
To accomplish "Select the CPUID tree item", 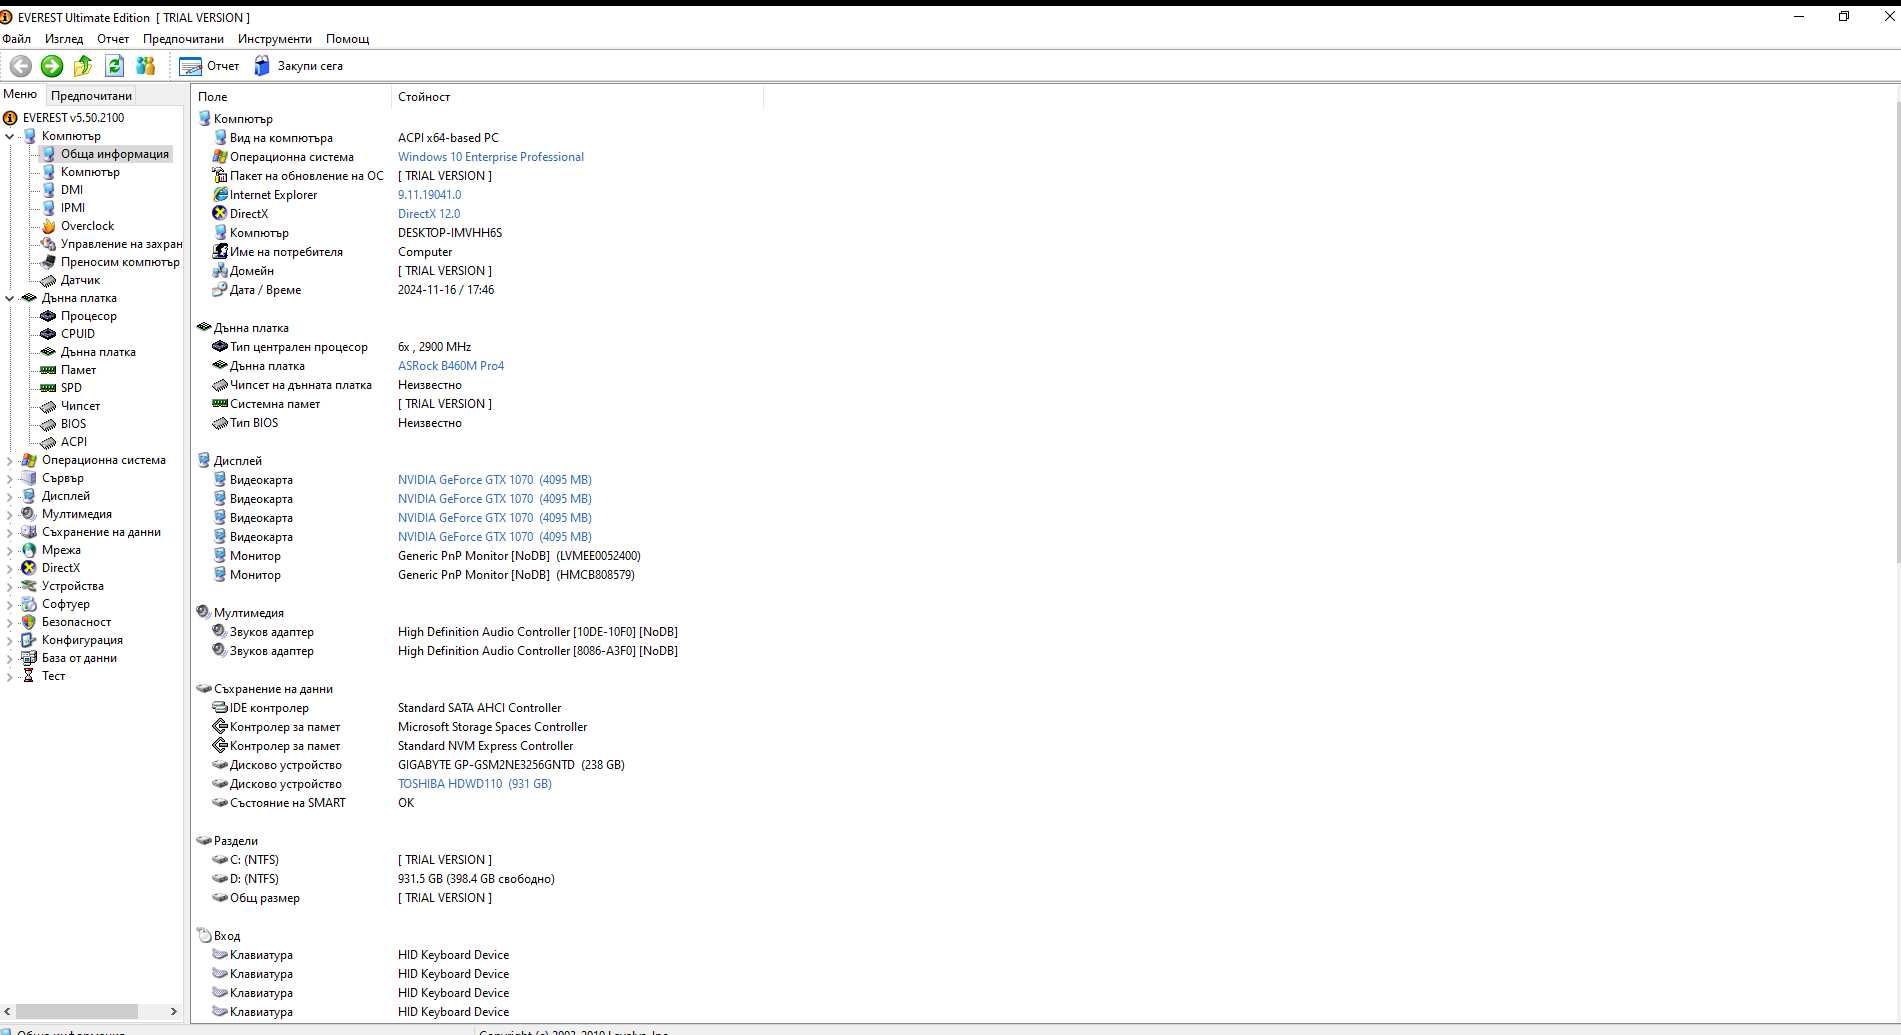I will [78, 334].
